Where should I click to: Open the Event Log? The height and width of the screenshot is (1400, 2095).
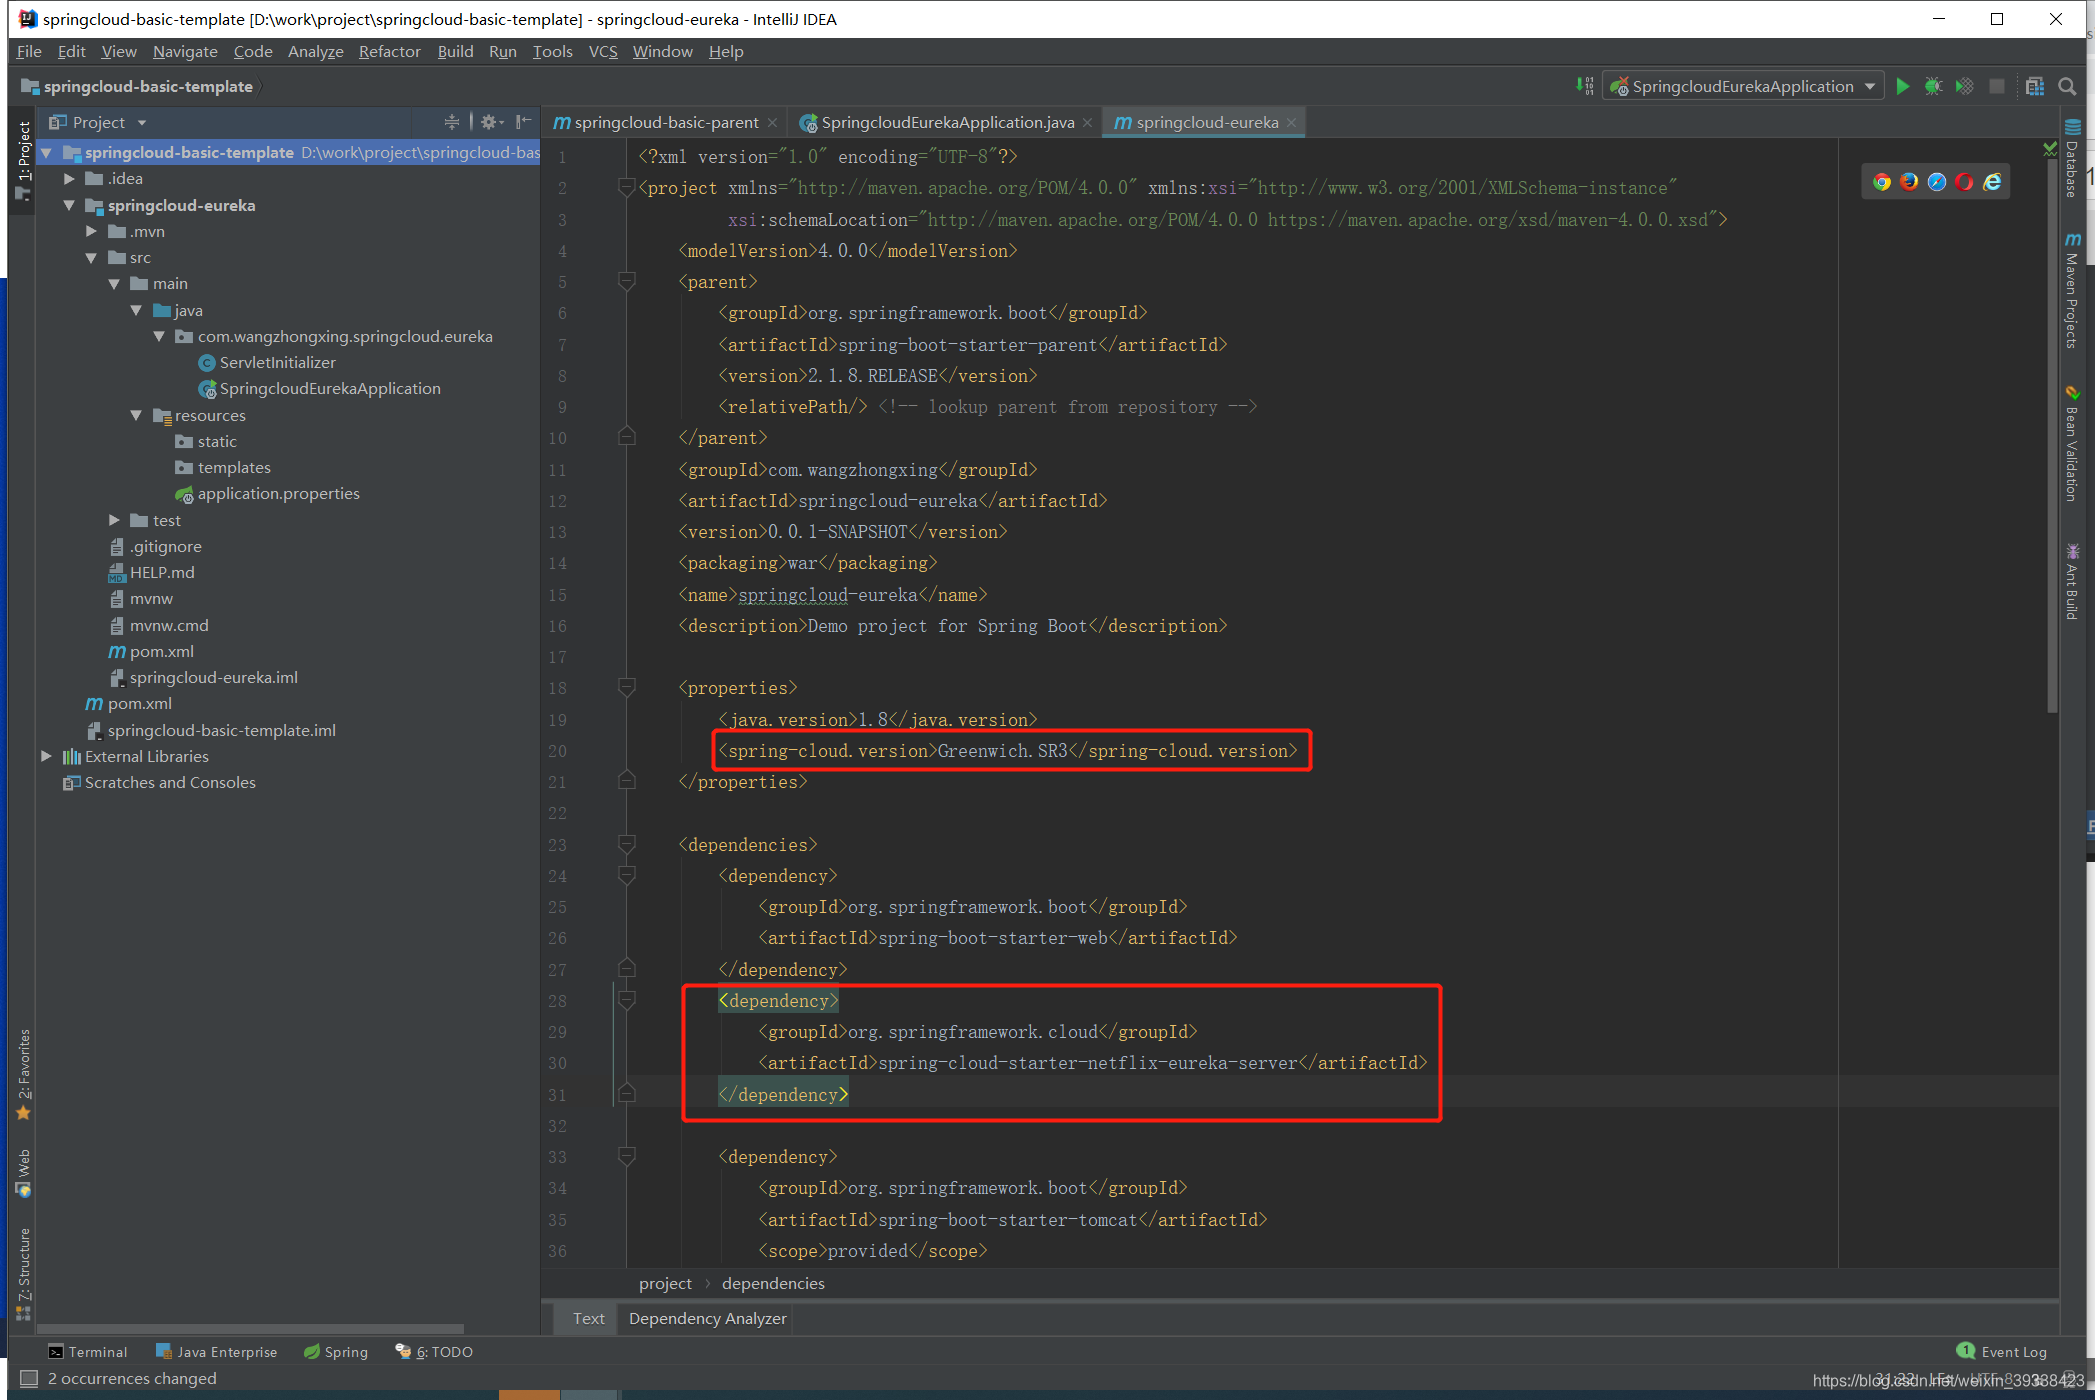point(2003,1352)
